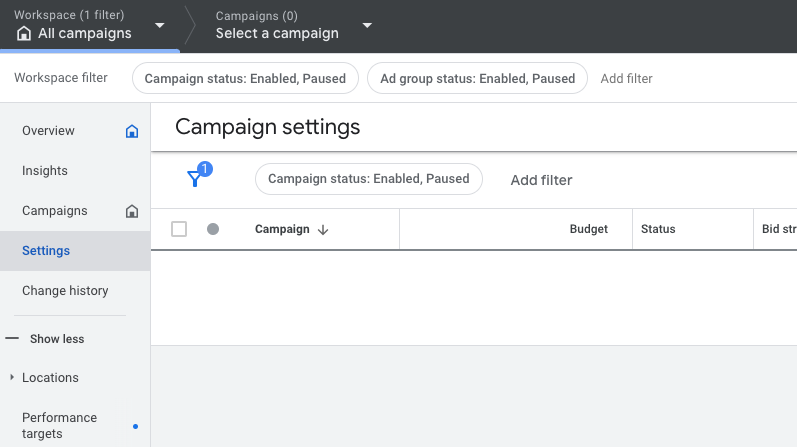Open Performance targets

(x=59, y=426)
